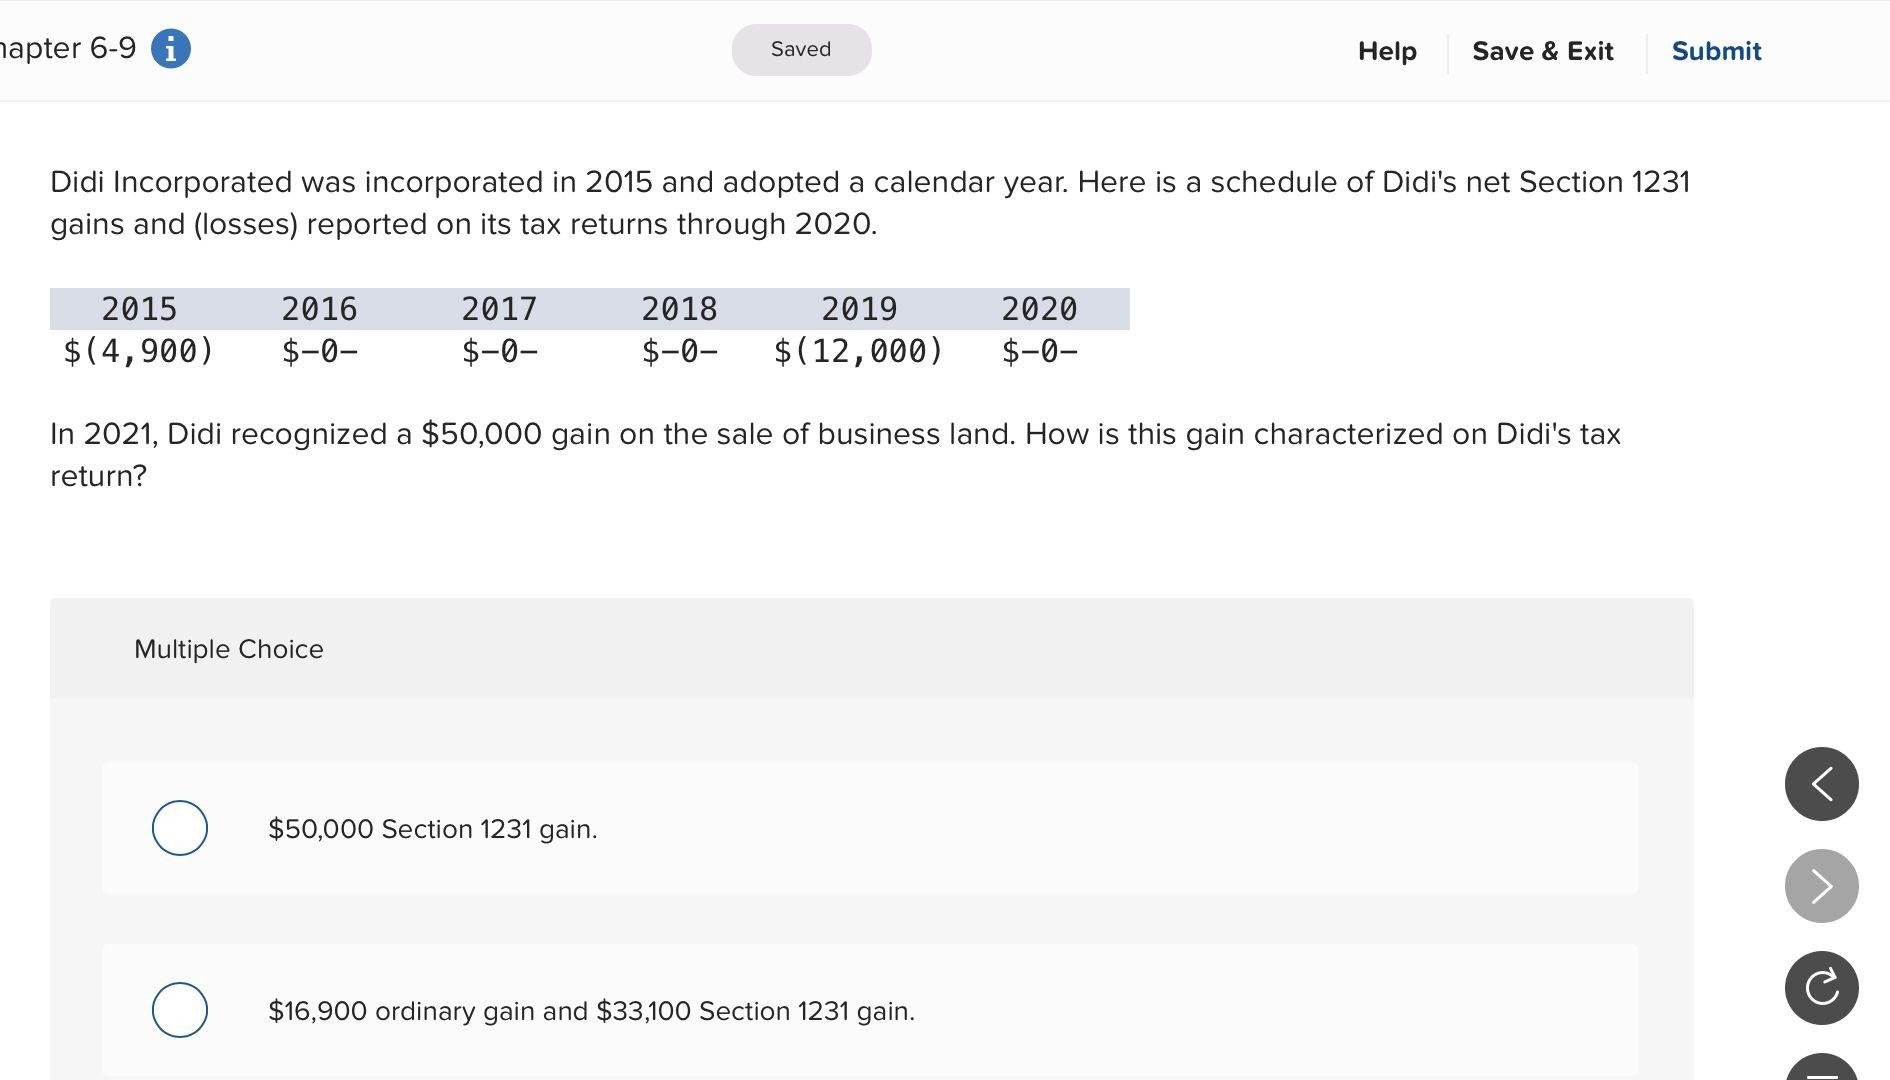Click the $16,900 ordinary gain answer text

coord(591,1010)
